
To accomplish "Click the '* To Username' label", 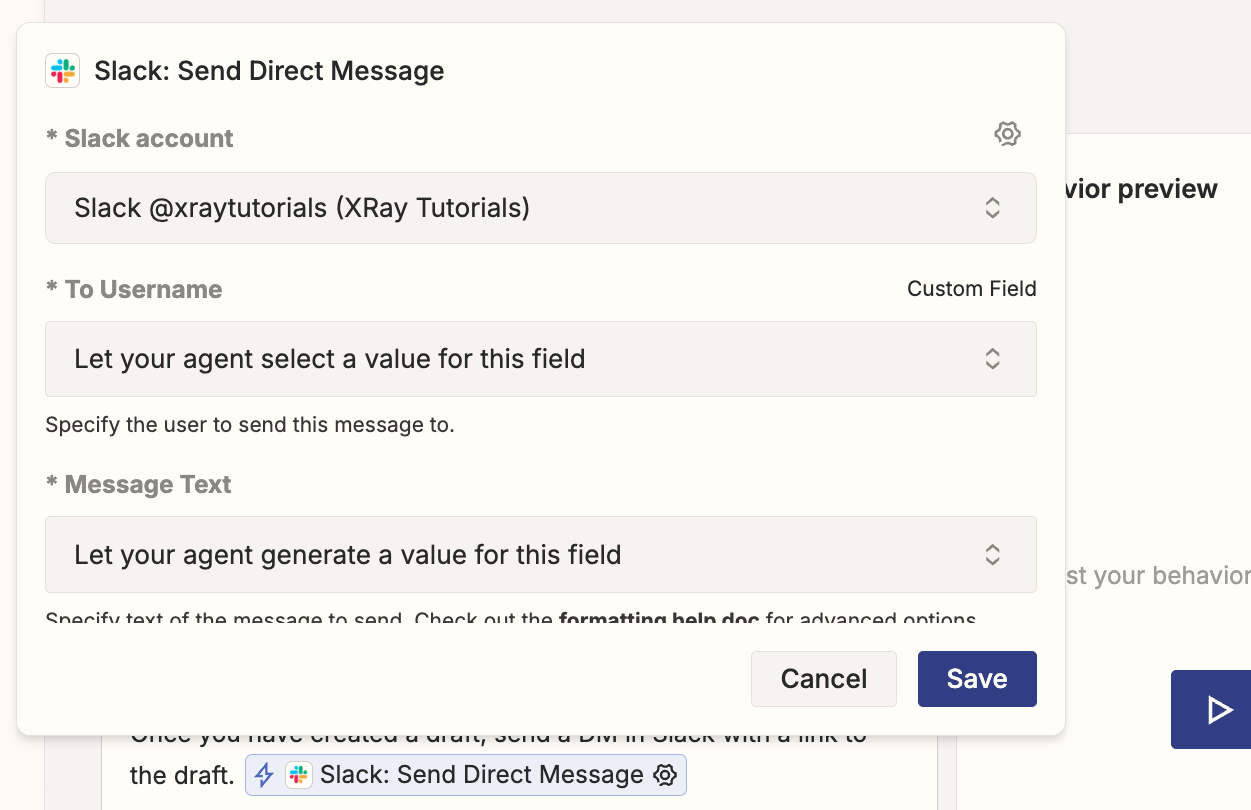I will 134,289.
